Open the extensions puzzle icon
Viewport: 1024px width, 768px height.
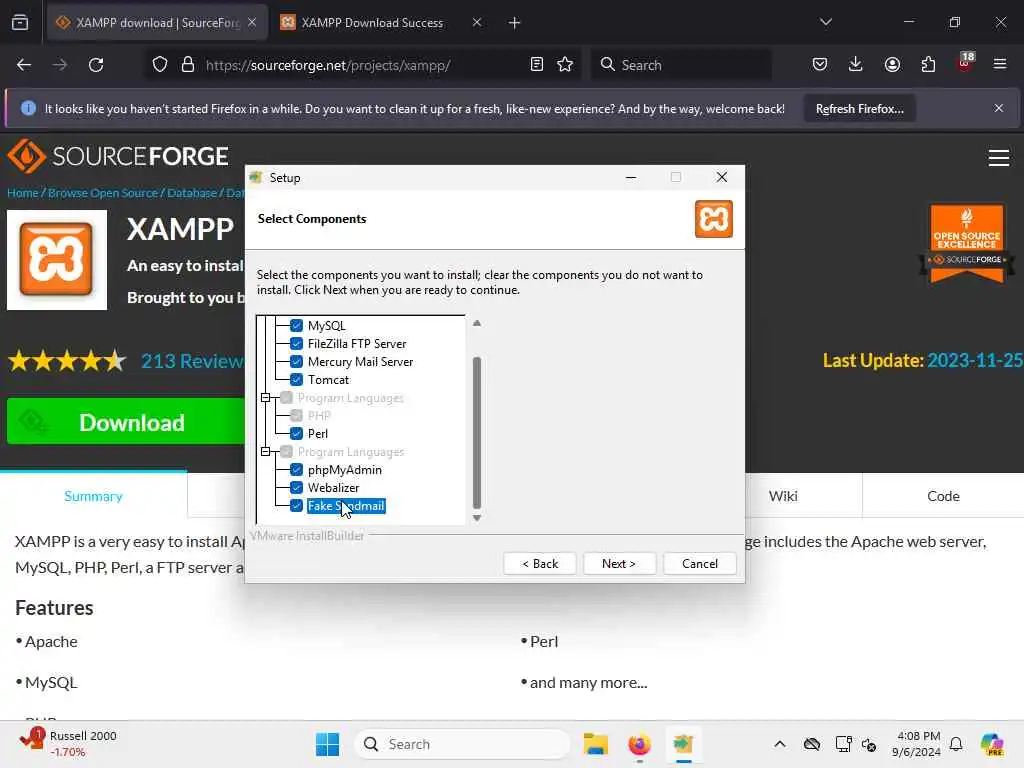point(928,65)
